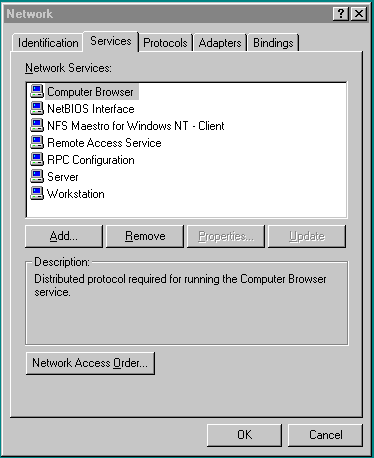Viewport: 374px width, 458px height.
Task: Switch to the Identification tab
Action: tap(48, 43)
